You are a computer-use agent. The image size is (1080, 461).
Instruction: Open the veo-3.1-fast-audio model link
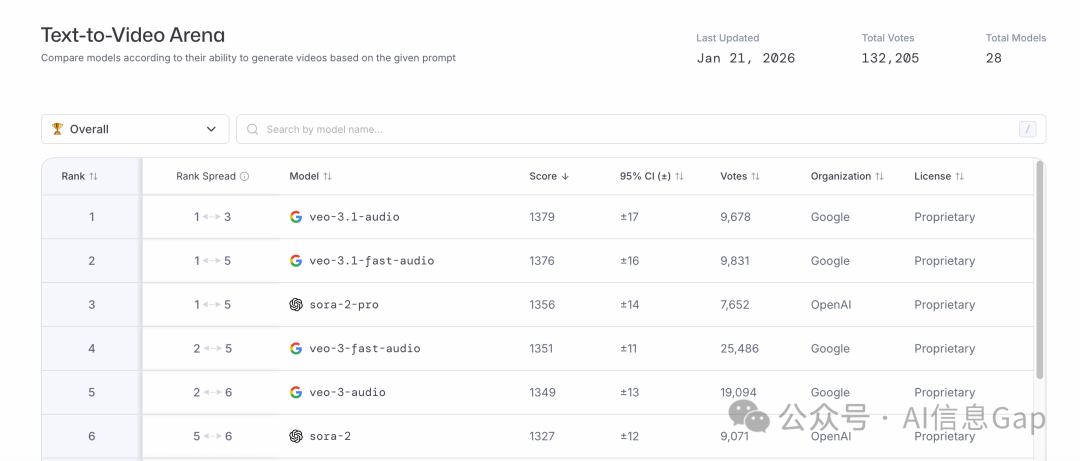pos(371,261)
